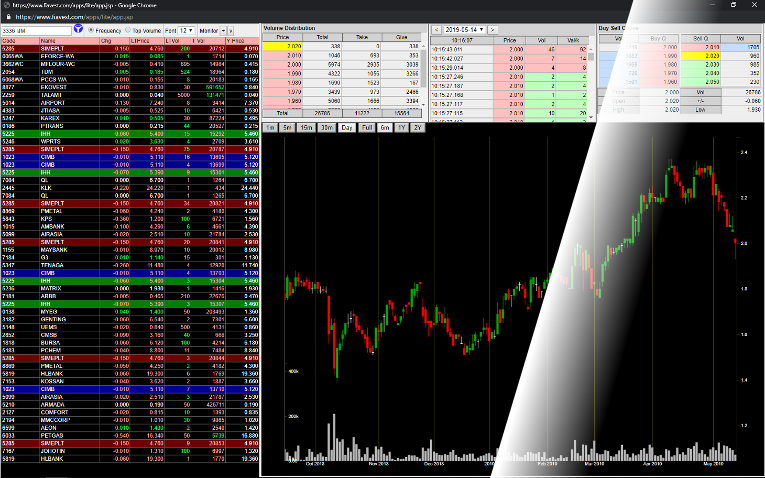Select the Frequency radio button
765x478 pixels.
point(91,30)
